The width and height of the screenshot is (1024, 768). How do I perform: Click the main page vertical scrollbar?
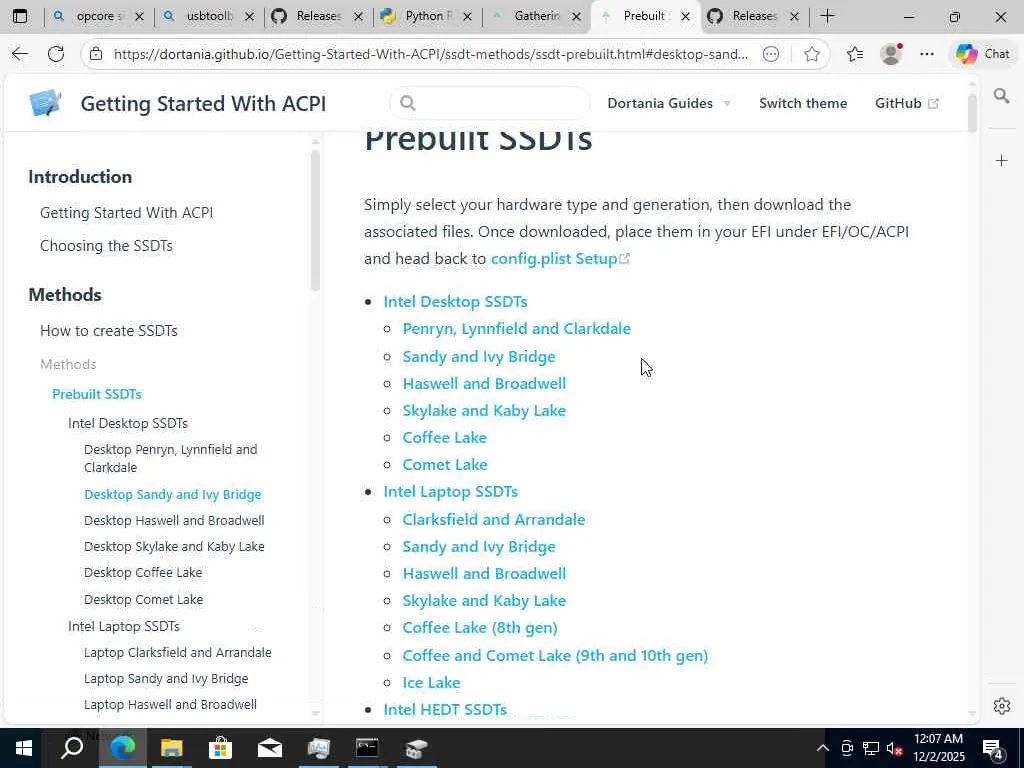pyautogui.click(x=972, y=112)
